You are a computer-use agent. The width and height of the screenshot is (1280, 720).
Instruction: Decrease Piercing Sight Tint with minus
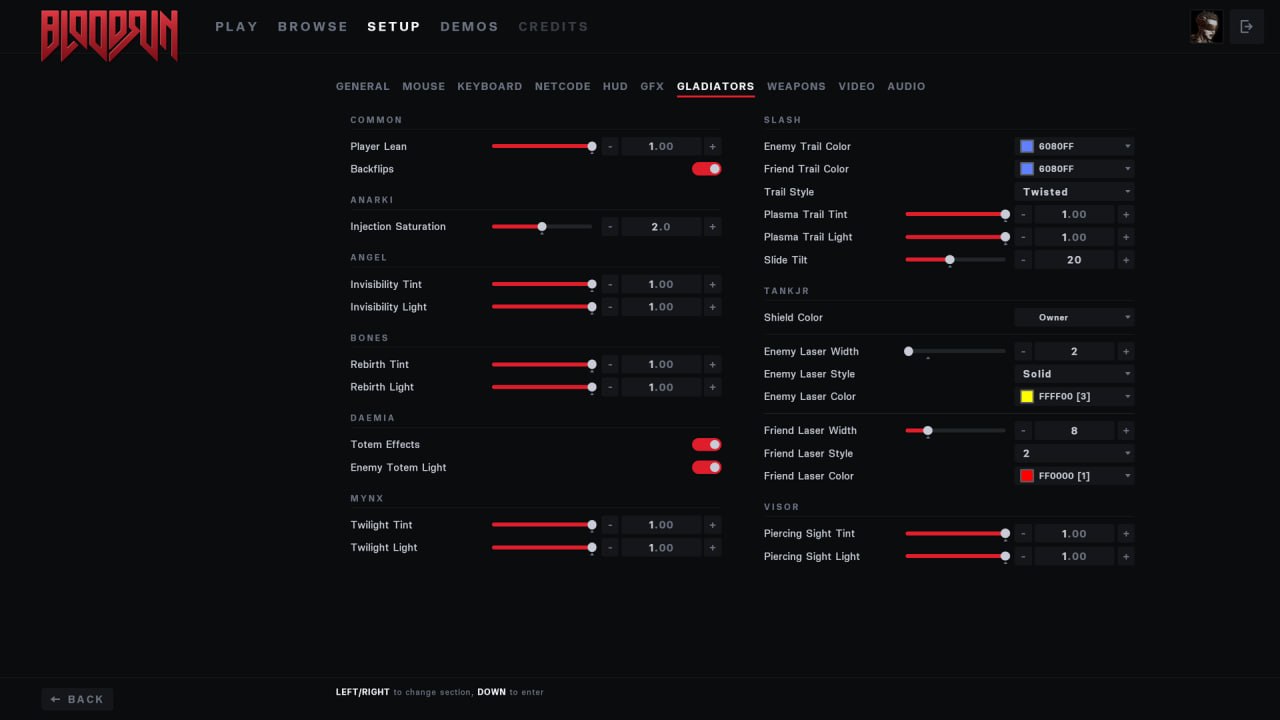click(1023, 534)
